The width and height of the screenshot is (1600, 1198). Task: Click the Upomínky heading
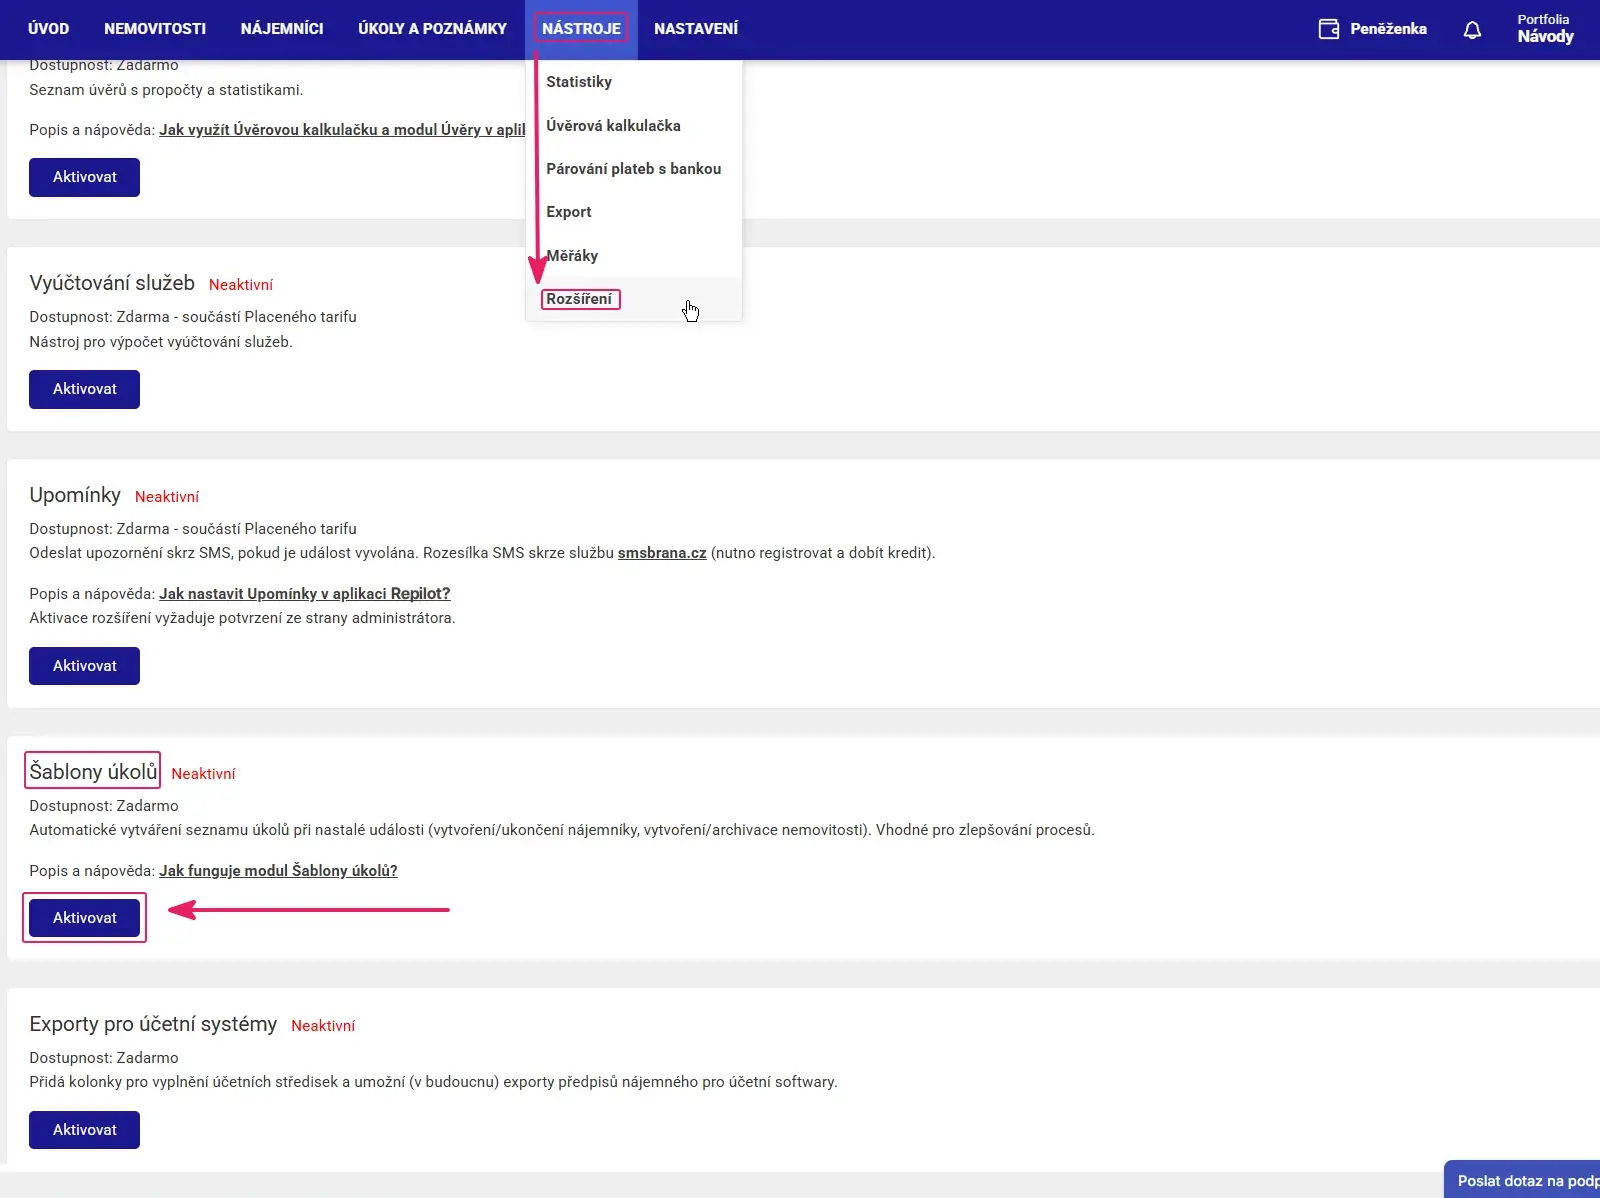(x=75, y=495)
